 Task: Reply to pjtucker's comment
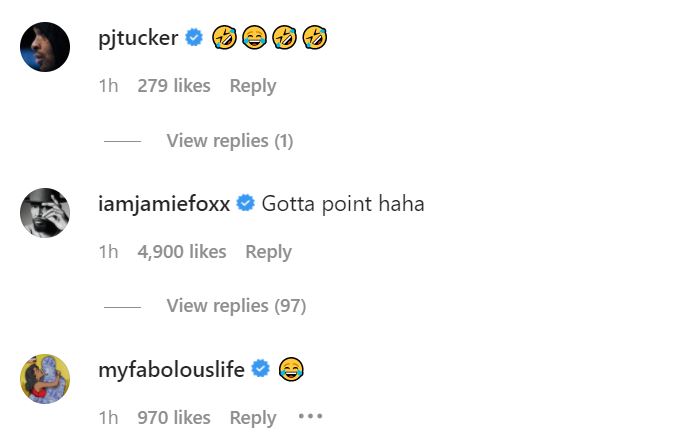[x=252, y=86]
